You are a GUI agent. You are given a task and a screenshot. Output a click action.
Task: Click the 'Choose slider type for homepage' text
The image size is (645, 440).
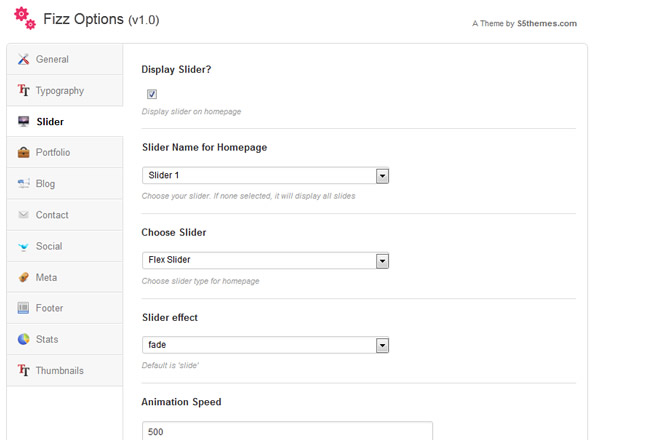200,281
